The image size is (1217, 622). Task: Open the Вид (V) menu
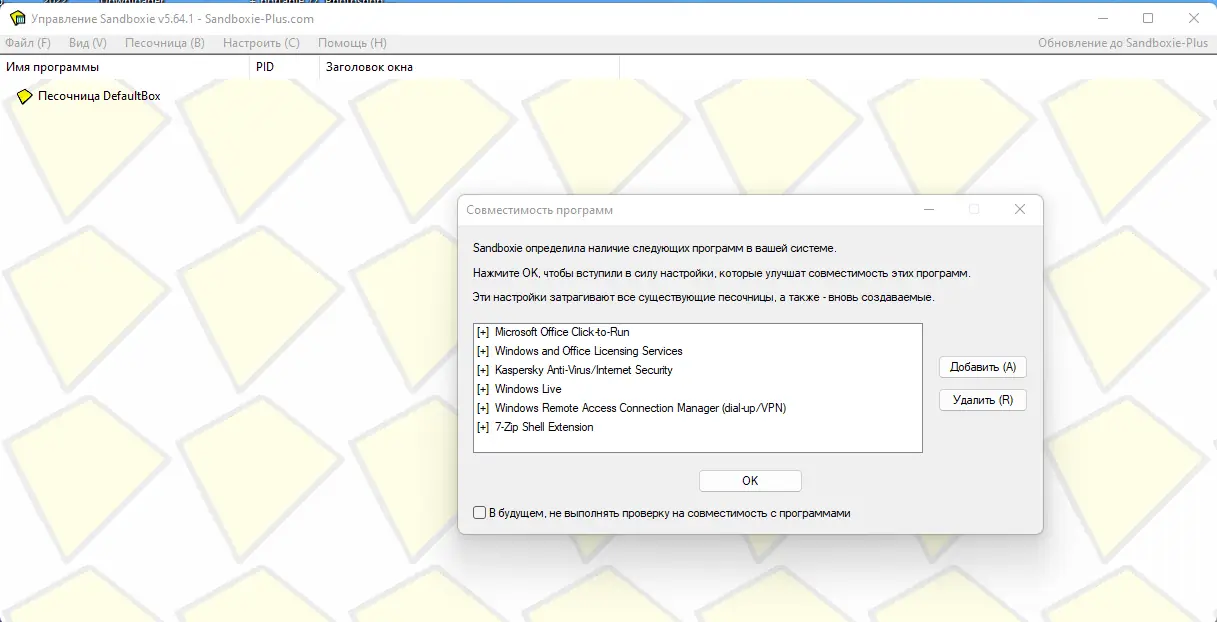pos(88,43)
